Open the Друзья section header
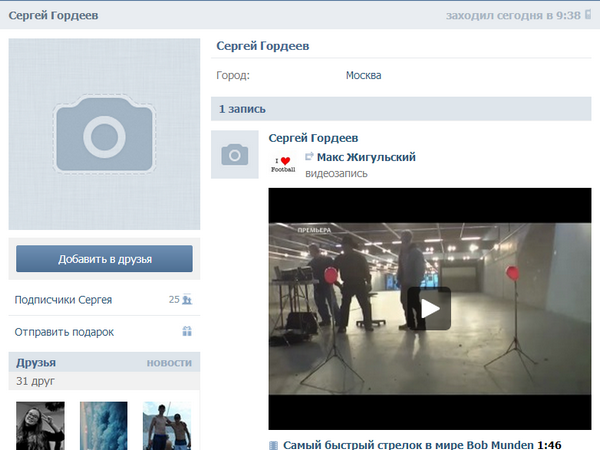 point(36,362)
